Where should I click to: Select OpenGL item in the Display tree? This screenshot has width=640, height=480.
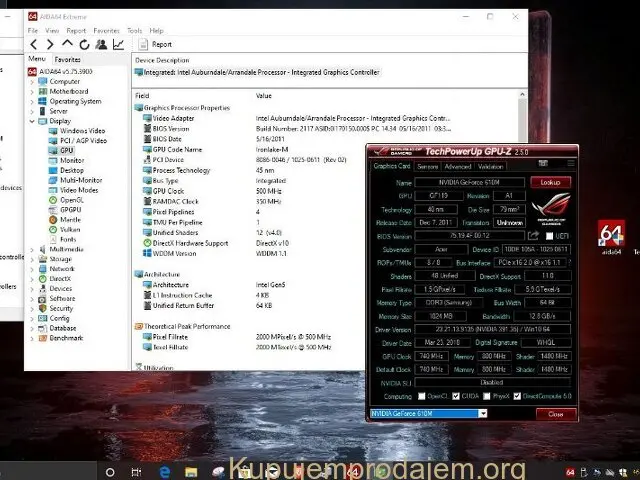click(x=72, y=200)
